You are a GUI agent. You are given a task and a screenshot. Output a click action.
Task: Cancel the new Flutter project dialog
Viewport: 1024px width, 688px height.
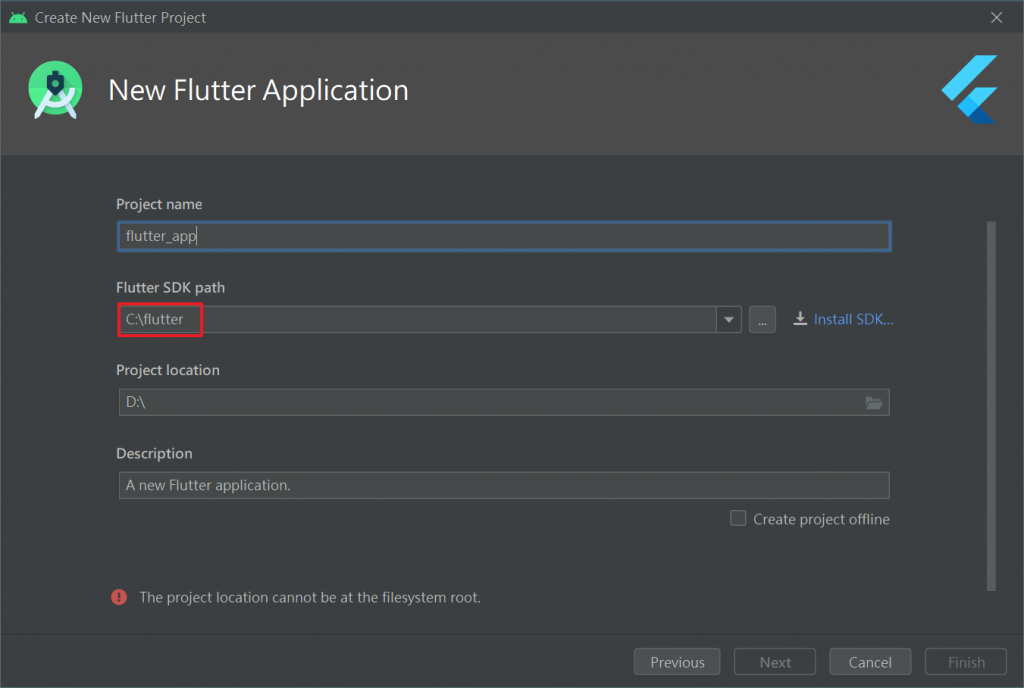click(870, 662)
